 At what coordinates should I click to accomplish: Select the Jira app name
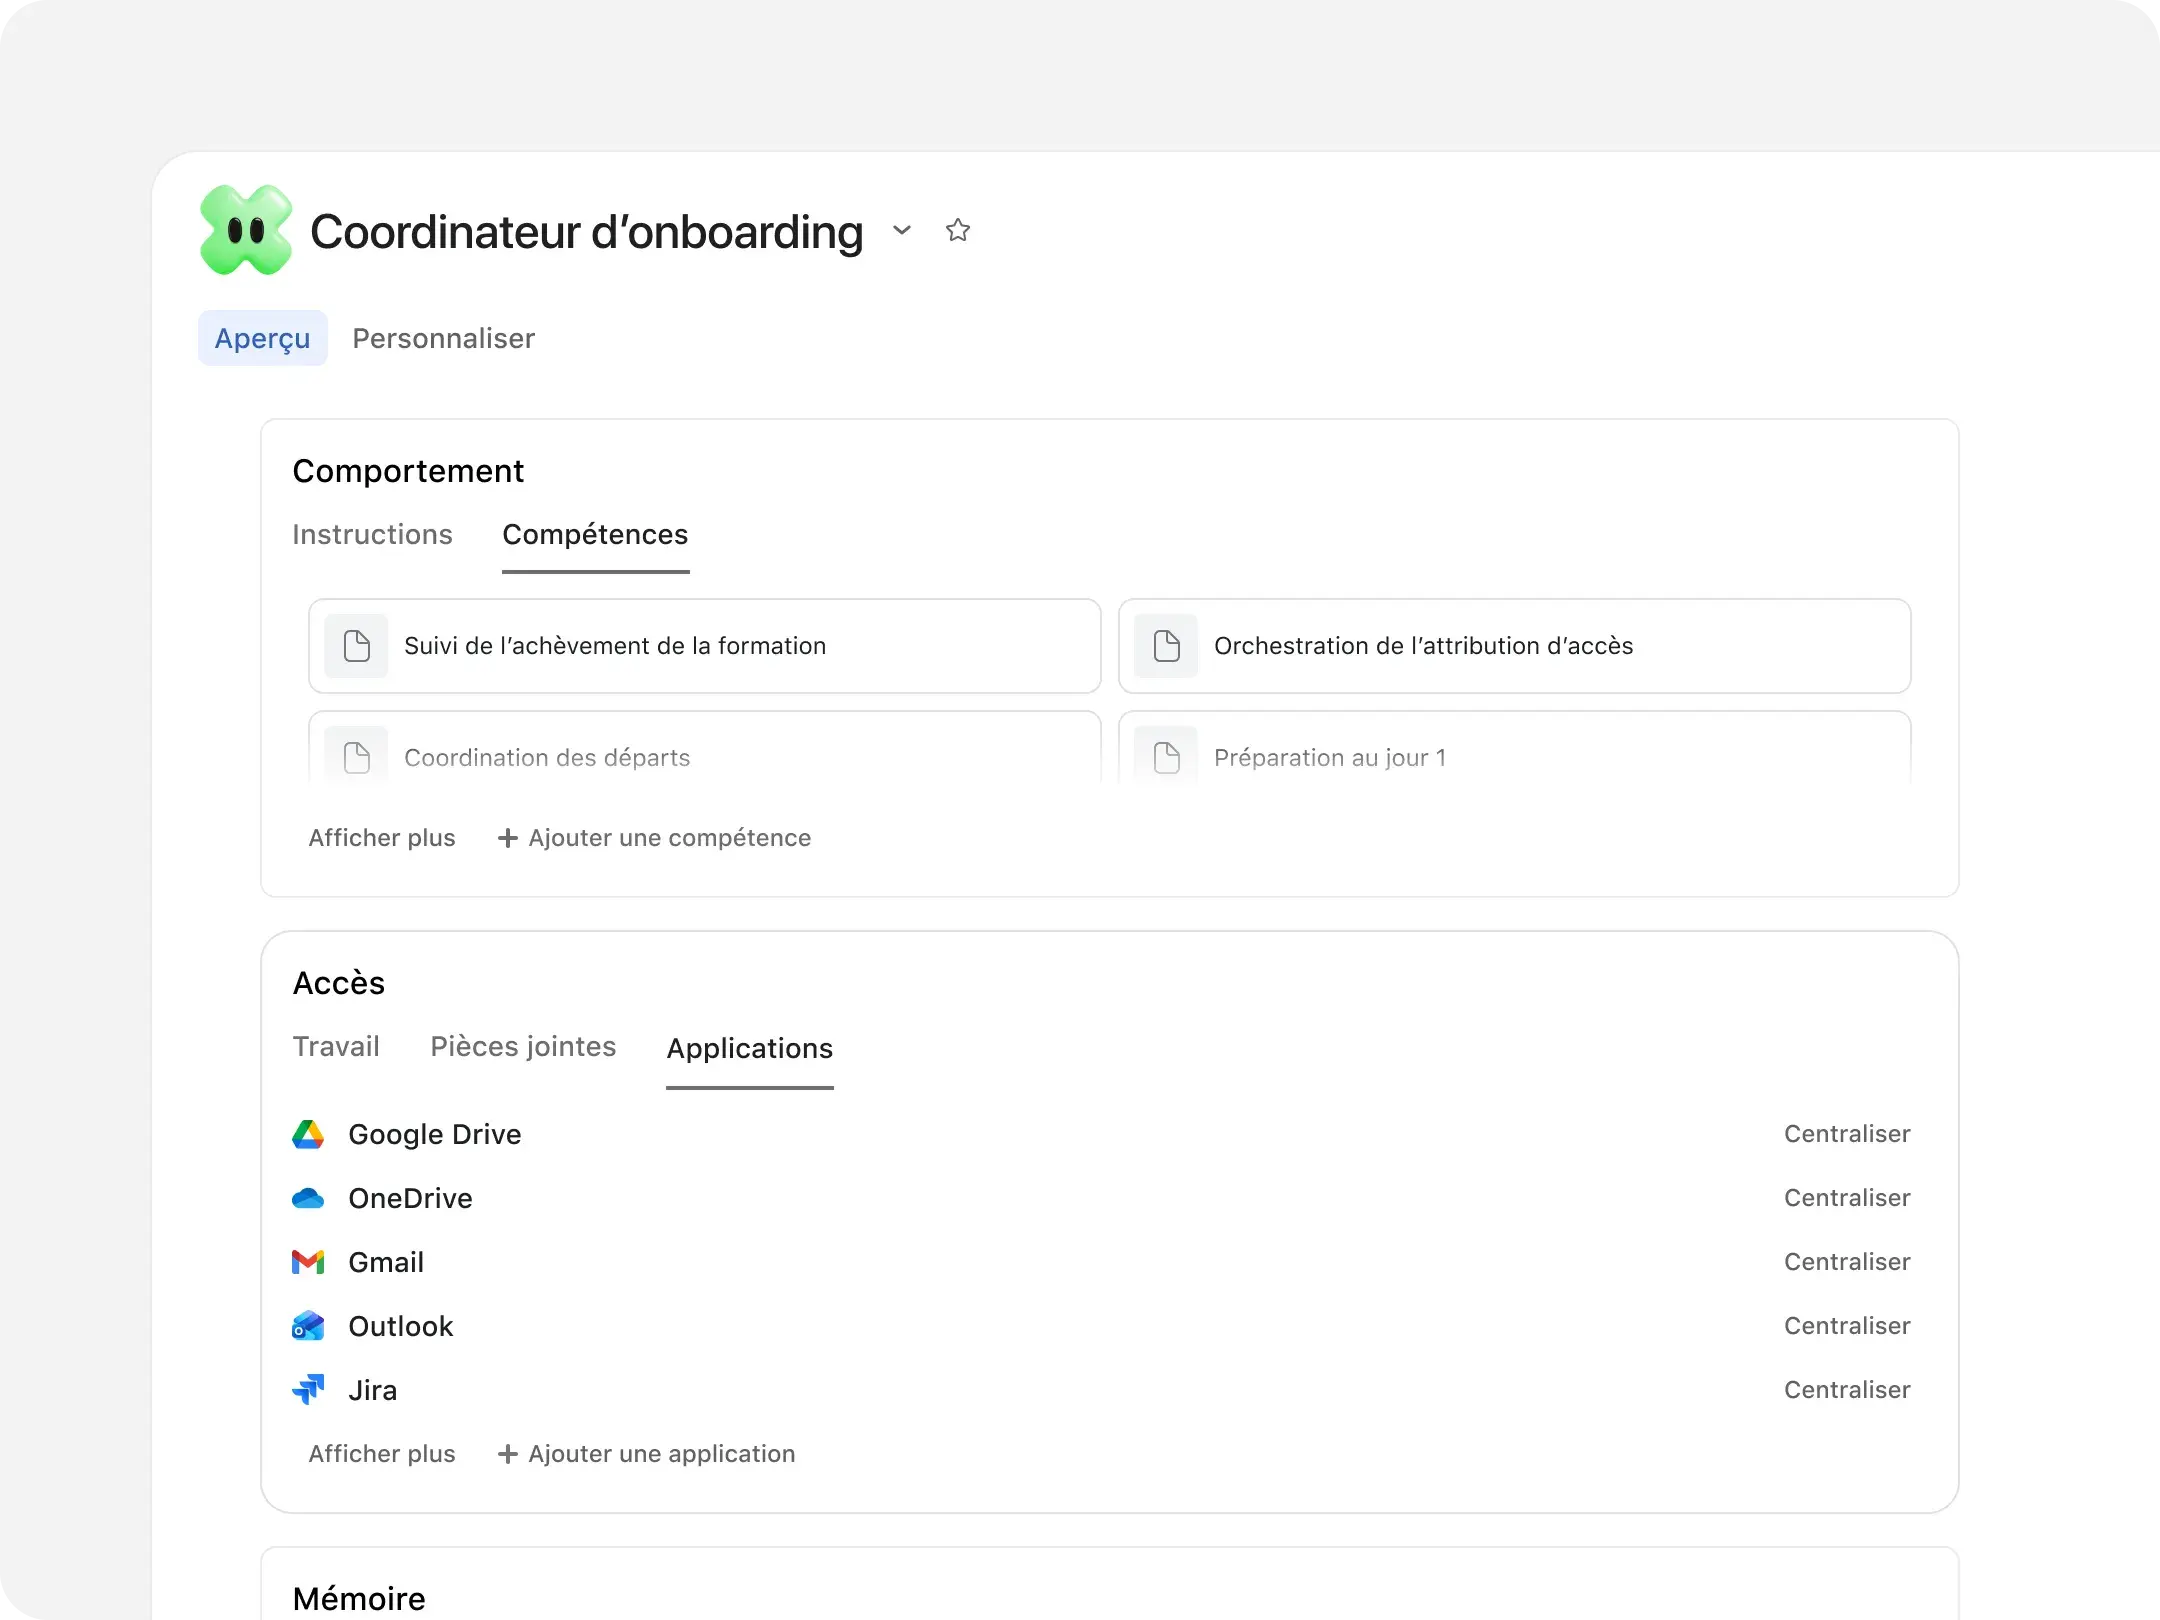point(372,1390)
